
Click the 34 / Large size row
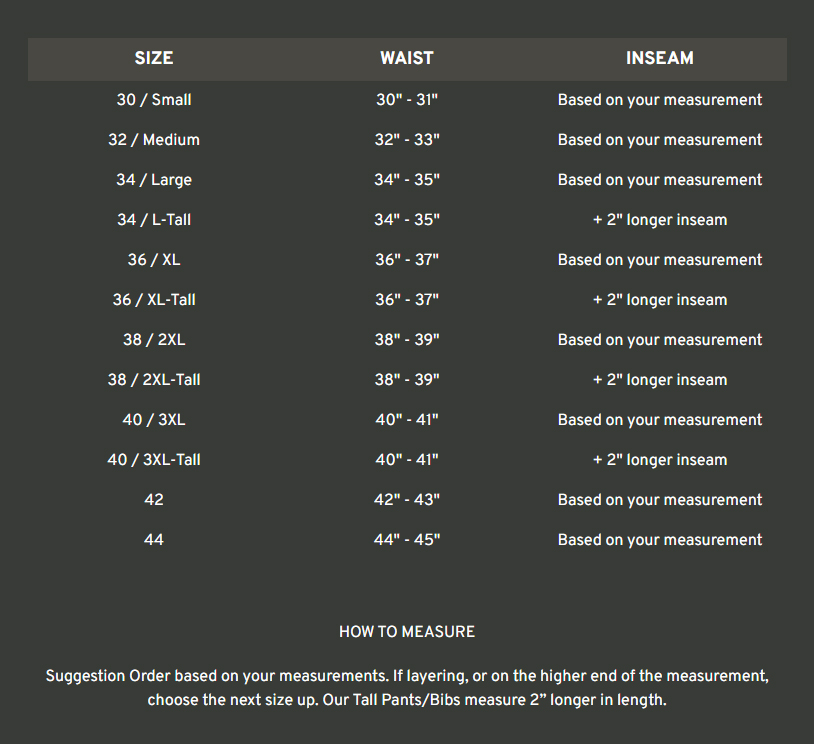(154, 180)
